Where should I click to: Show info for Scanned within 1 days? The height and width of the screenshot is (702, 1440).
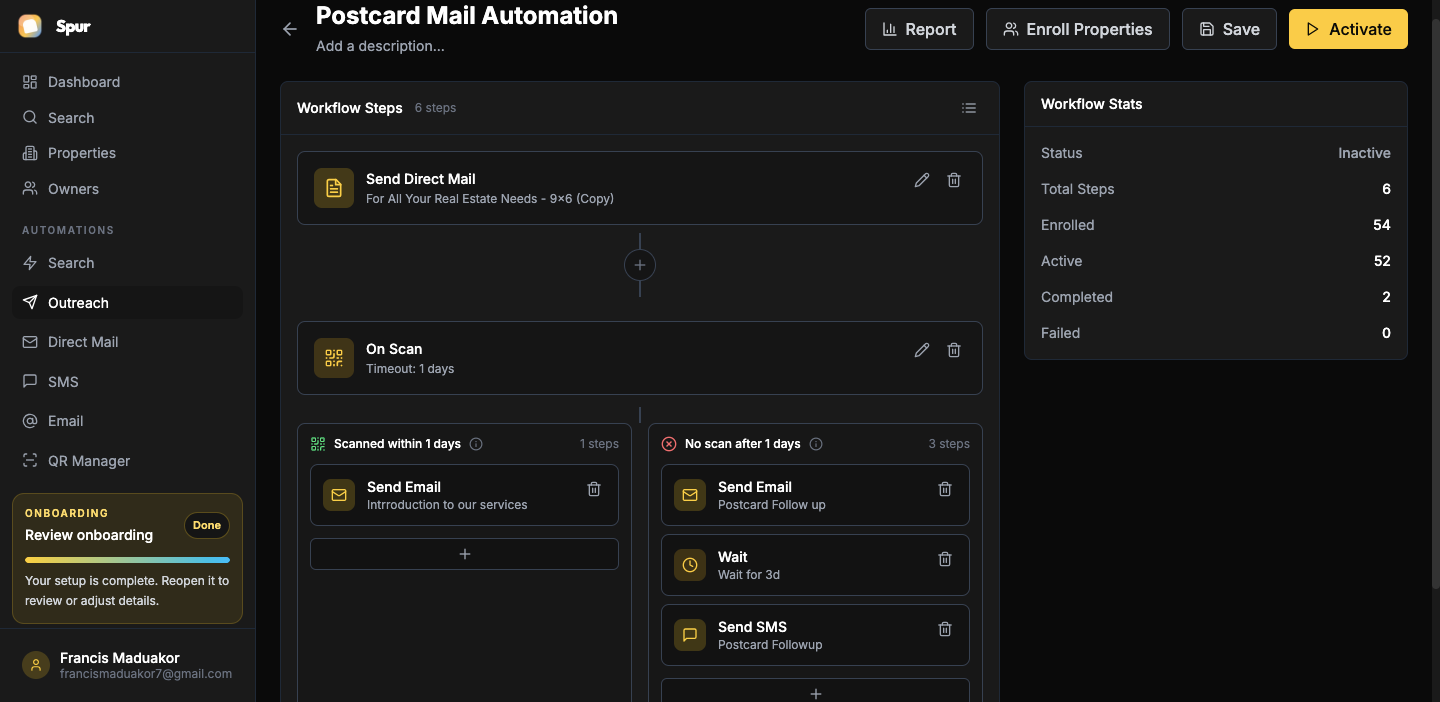(x=476, y=444)
